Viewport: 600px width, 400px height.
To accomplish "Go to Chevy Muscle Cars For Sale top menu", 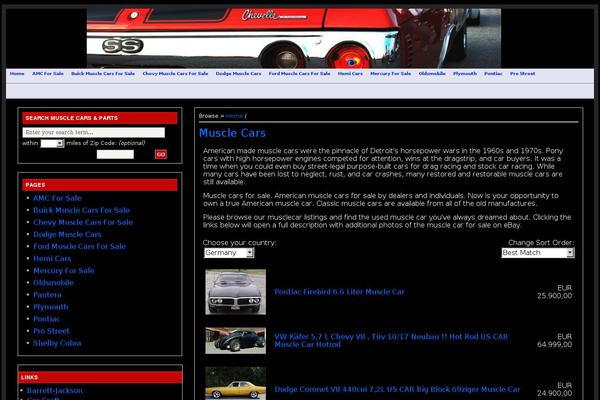I will pos(175,73).
